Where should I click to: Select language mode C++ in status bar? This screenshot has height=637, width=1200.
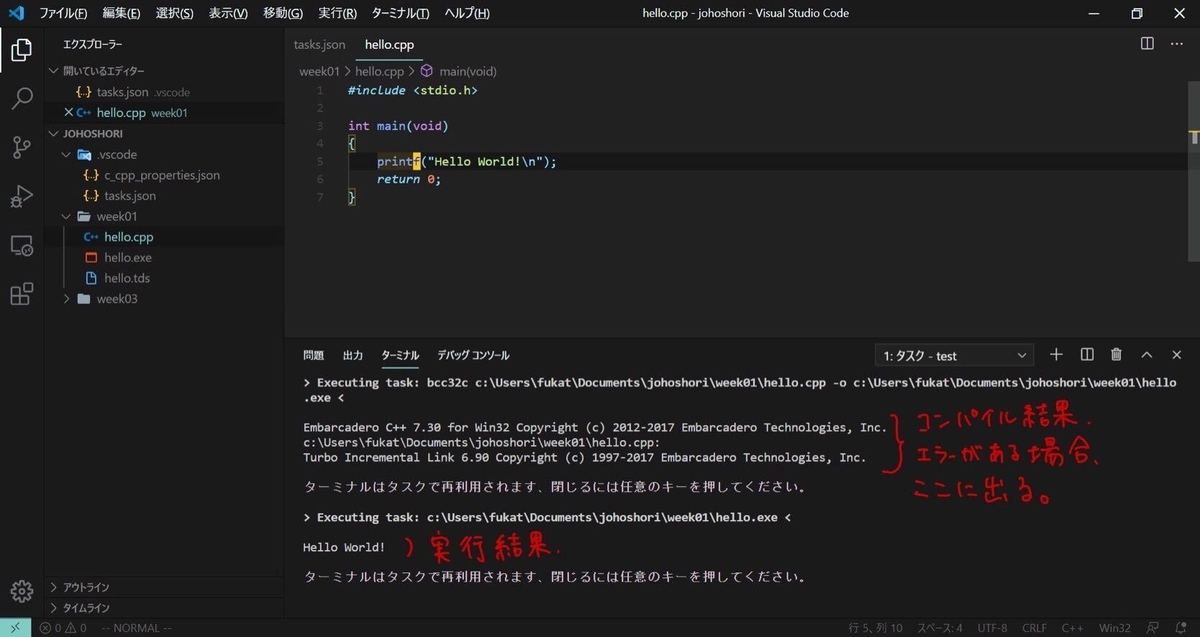1072,628
